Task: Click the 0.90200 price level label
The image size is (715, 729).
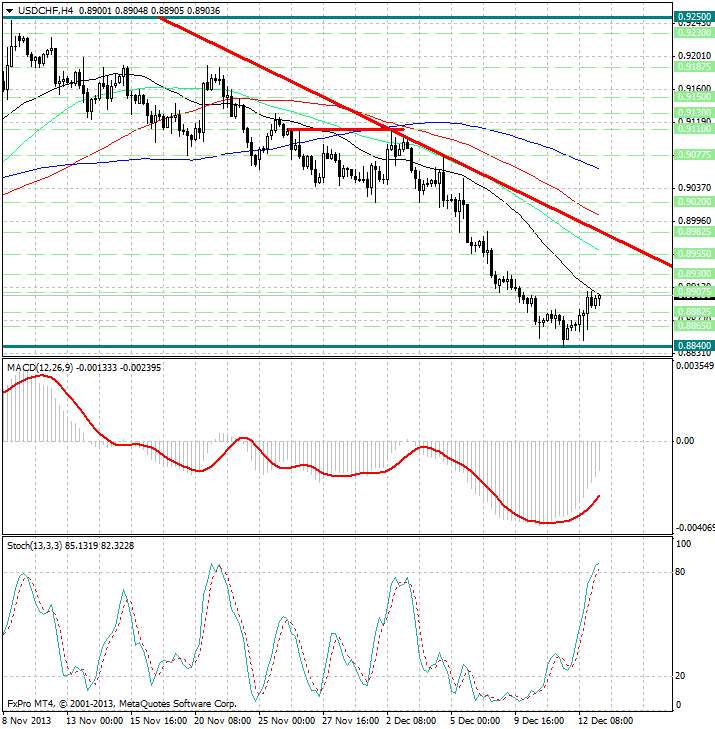Action: [694, 201]
